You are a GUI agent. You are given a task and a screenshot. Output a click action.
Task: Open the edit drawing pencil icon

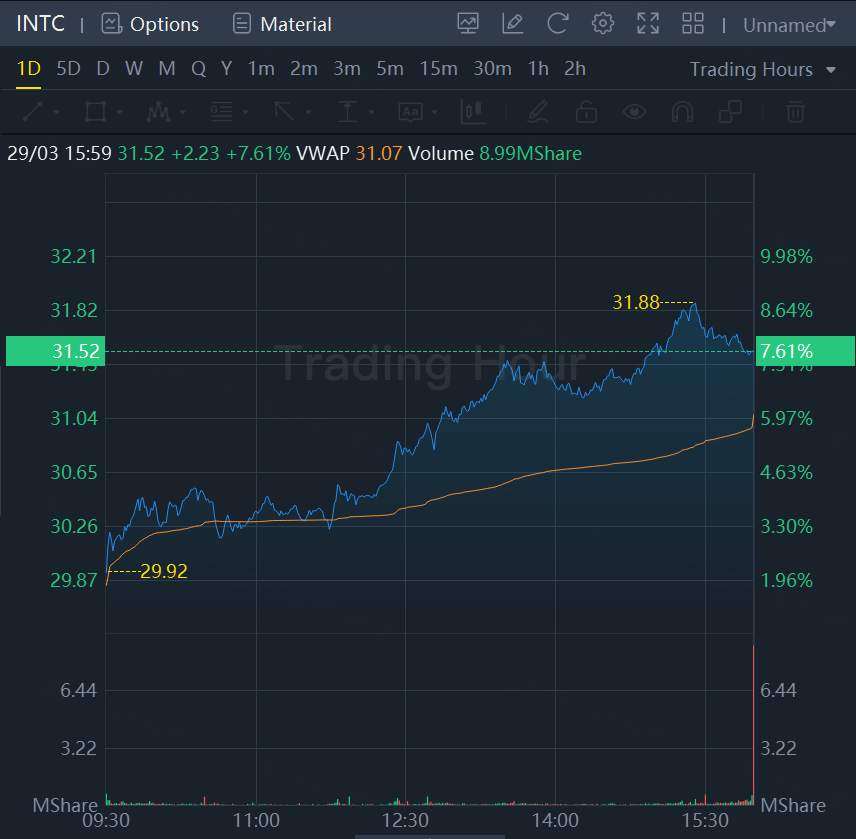pos(513,24)
